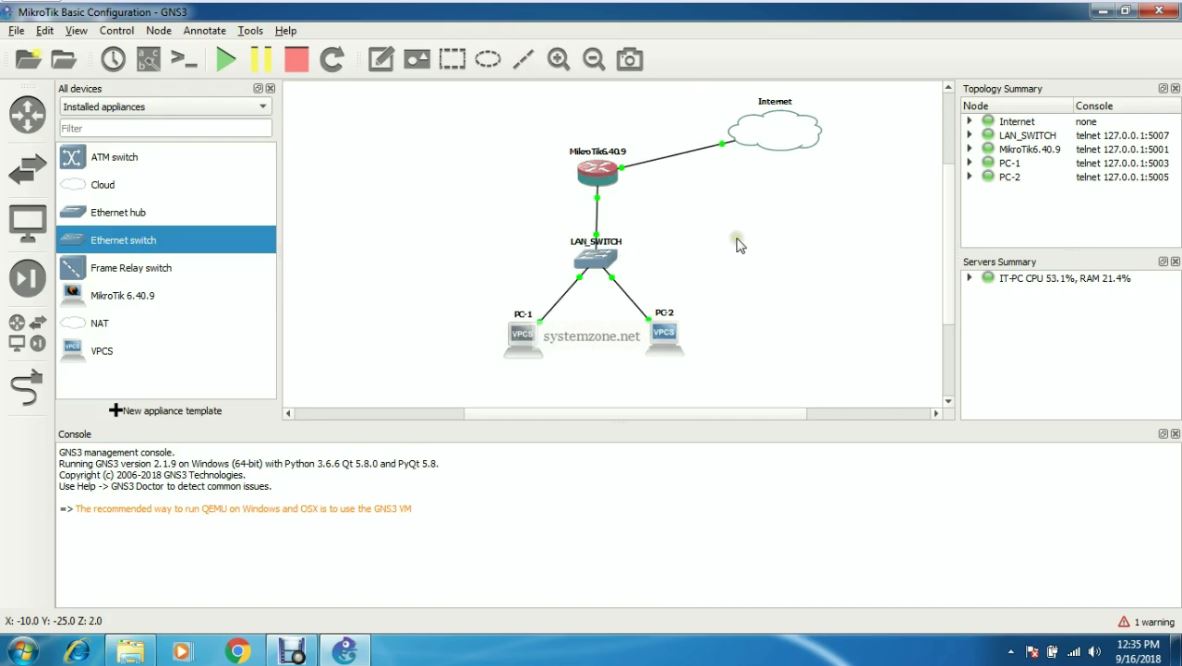Open the Insert a picture tool
The width and height of the screenshot is (1182, 666).
417,59
